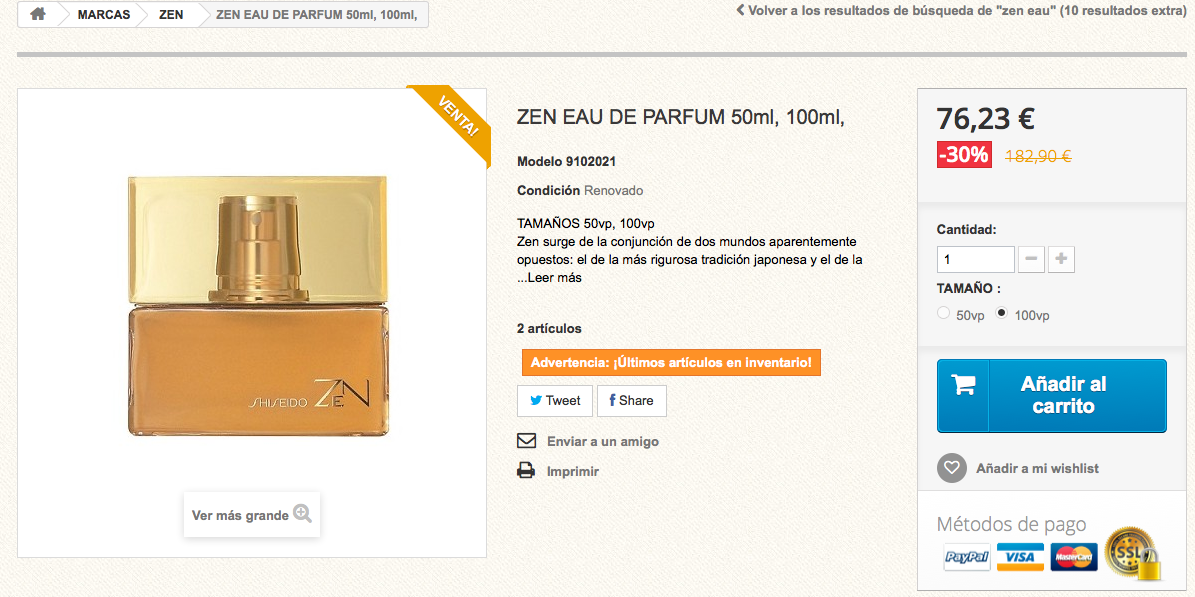Click the Visa payment logo
This screenshot has width=1195, height=597.
[x=1020, y=557]
